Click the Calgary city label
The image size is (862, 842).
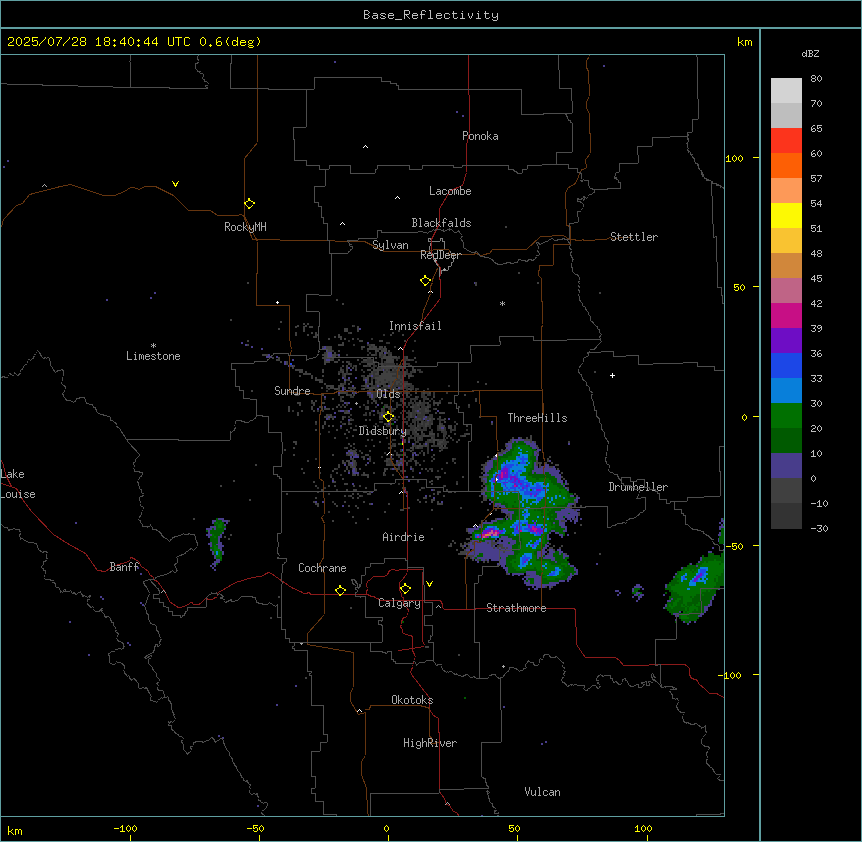coord(399,603)
